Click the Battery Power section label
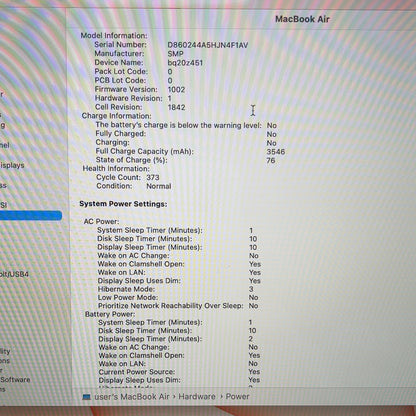Image resolution: width=416 pixels, height=416 pixels. (110, 314)
